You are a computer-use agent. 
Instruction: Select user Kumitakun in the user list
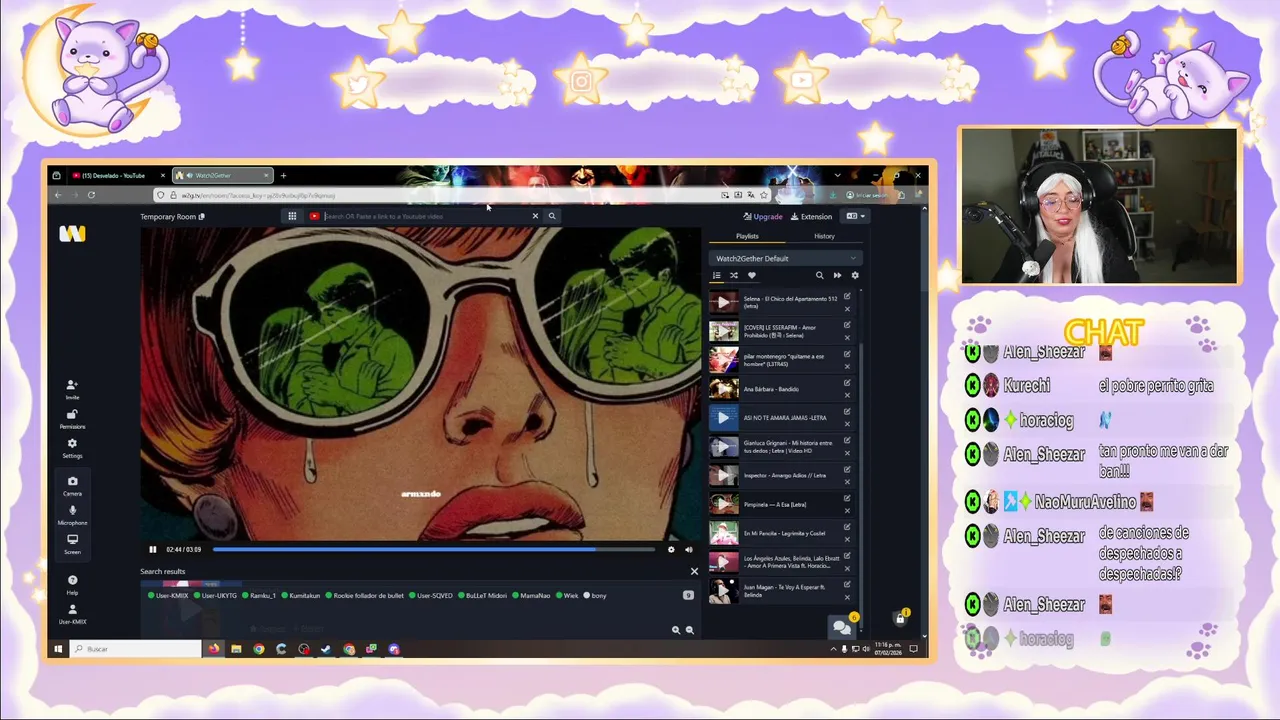tap(301, 595)
